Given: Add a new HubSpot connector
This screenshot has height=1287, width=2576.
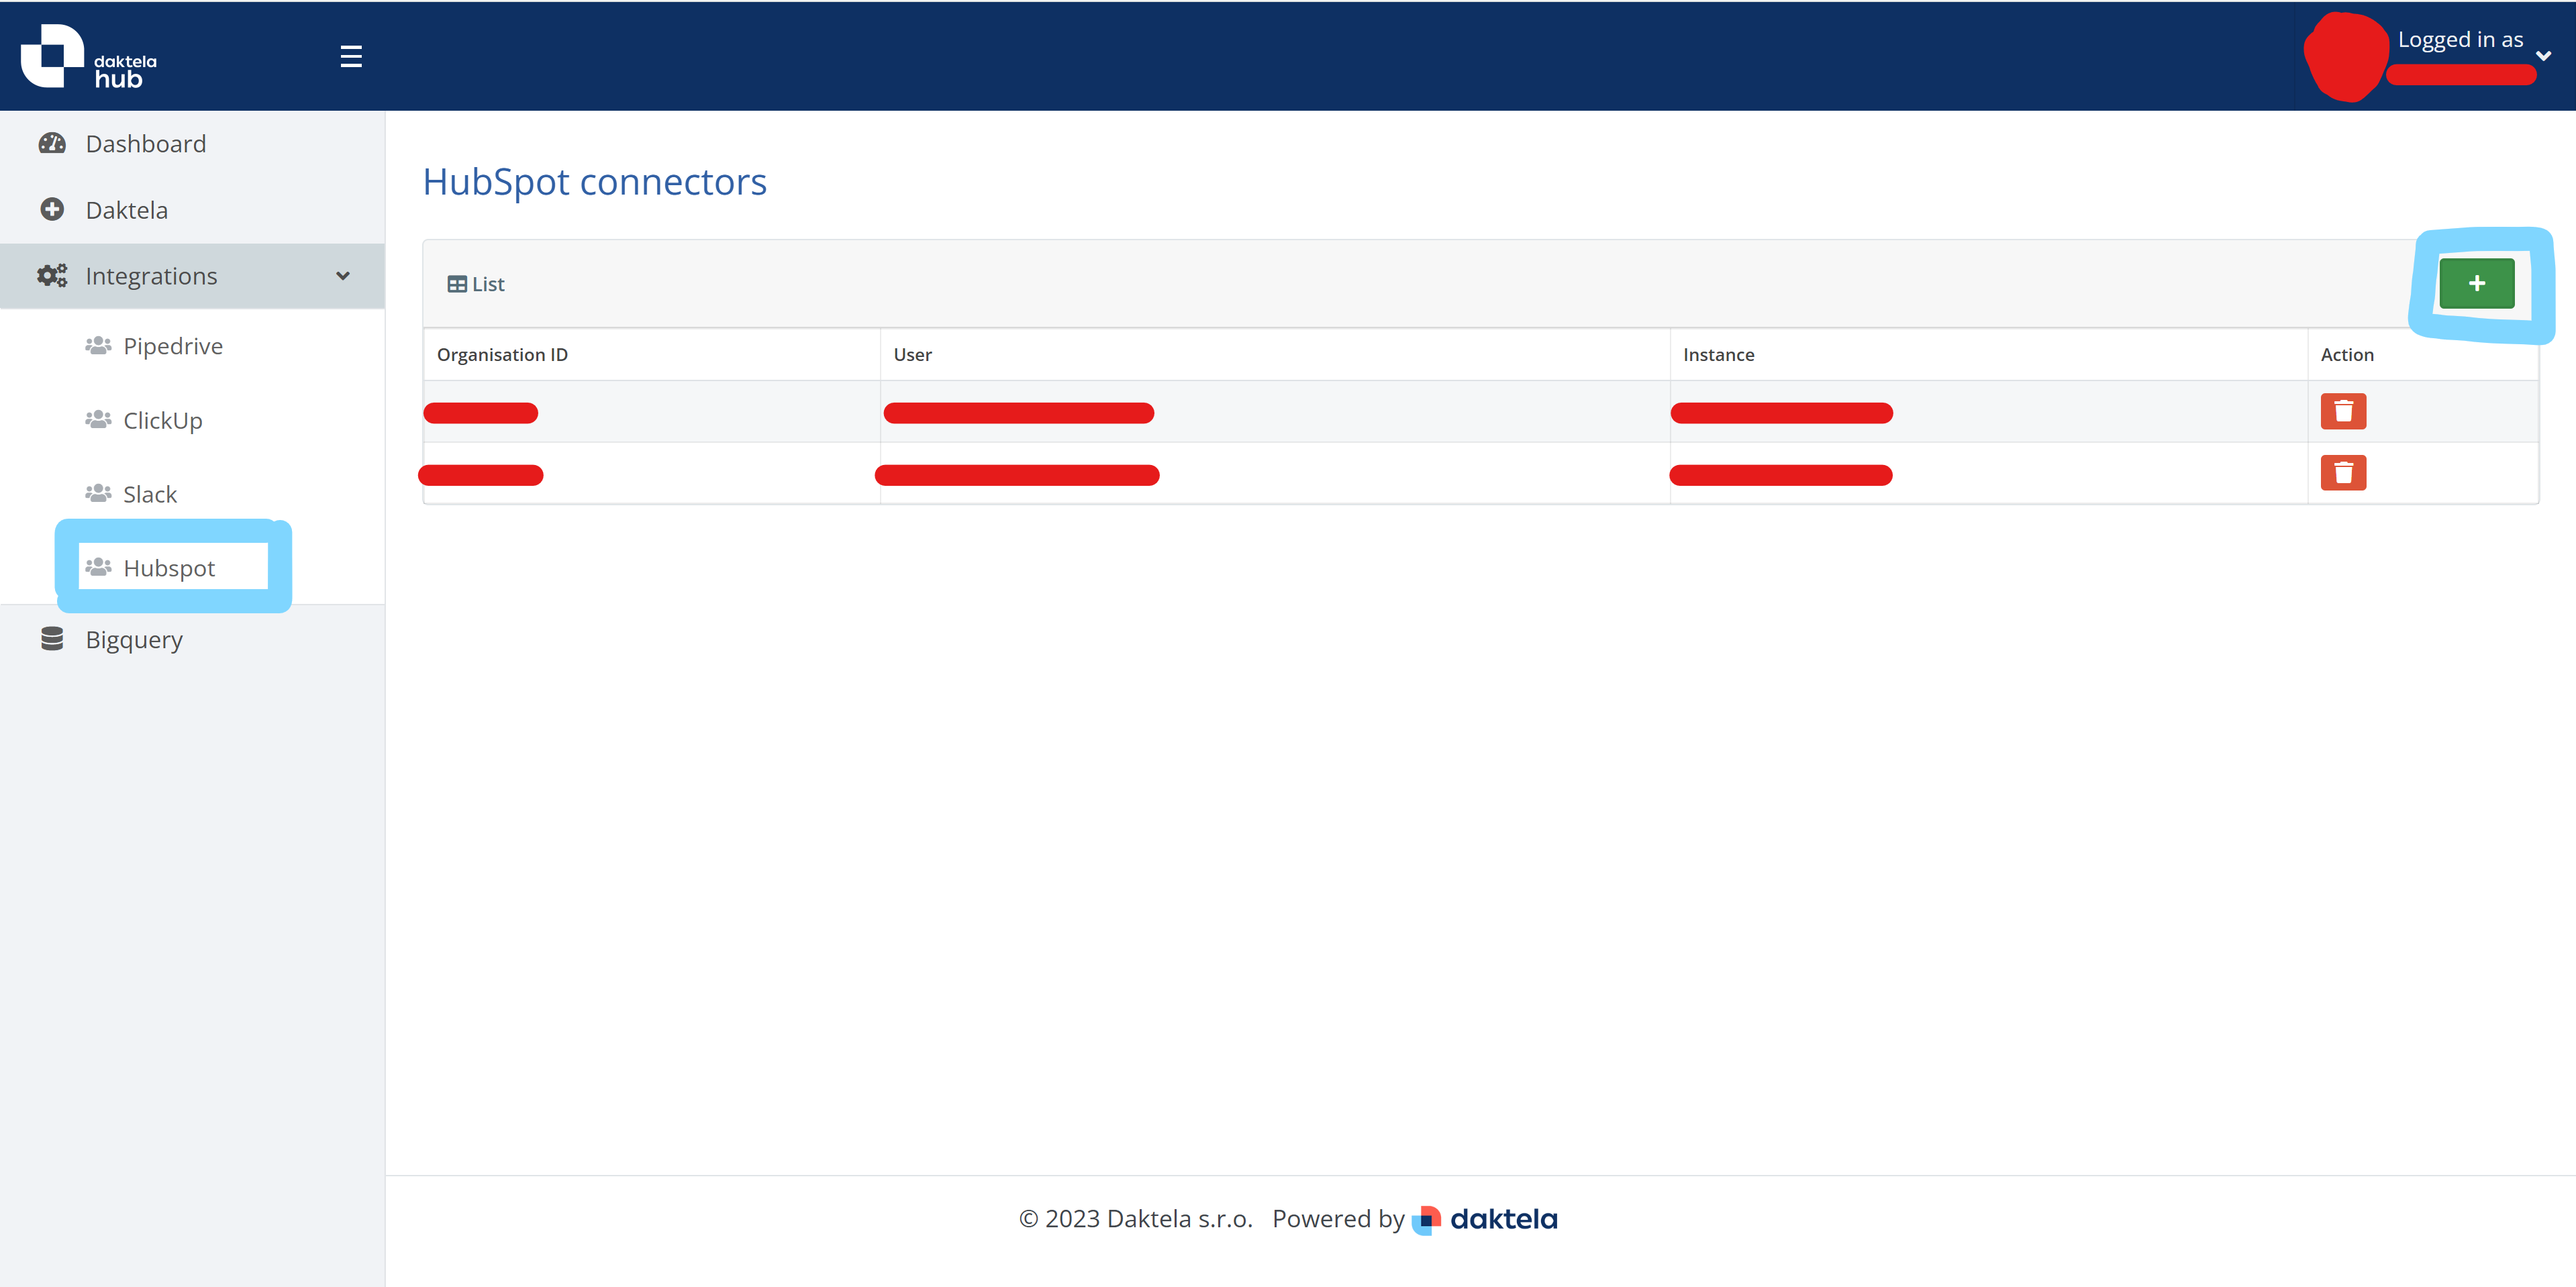Looking at the screenshot, I should tap(2476, 284).
